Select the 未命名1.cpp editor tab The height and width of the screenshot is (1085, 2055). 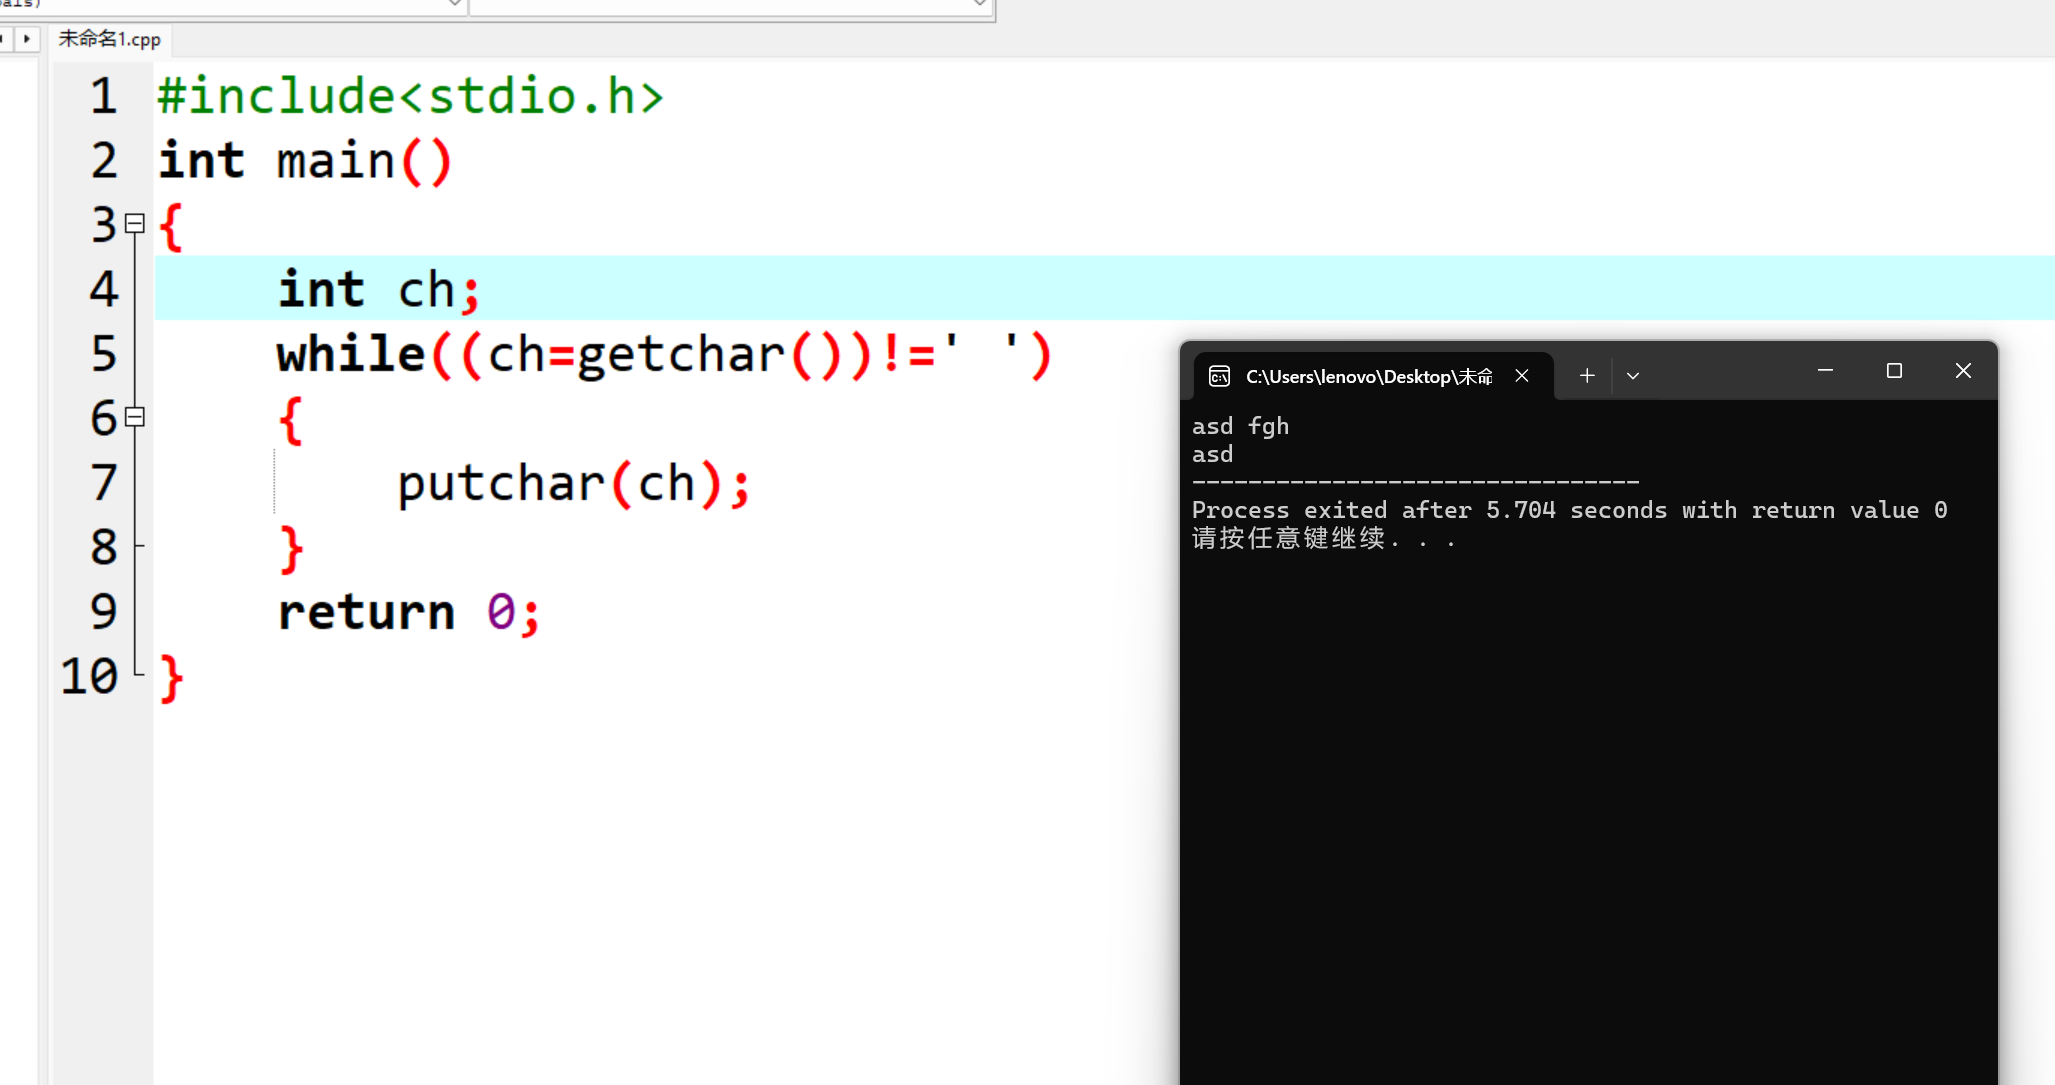(110, 39)
